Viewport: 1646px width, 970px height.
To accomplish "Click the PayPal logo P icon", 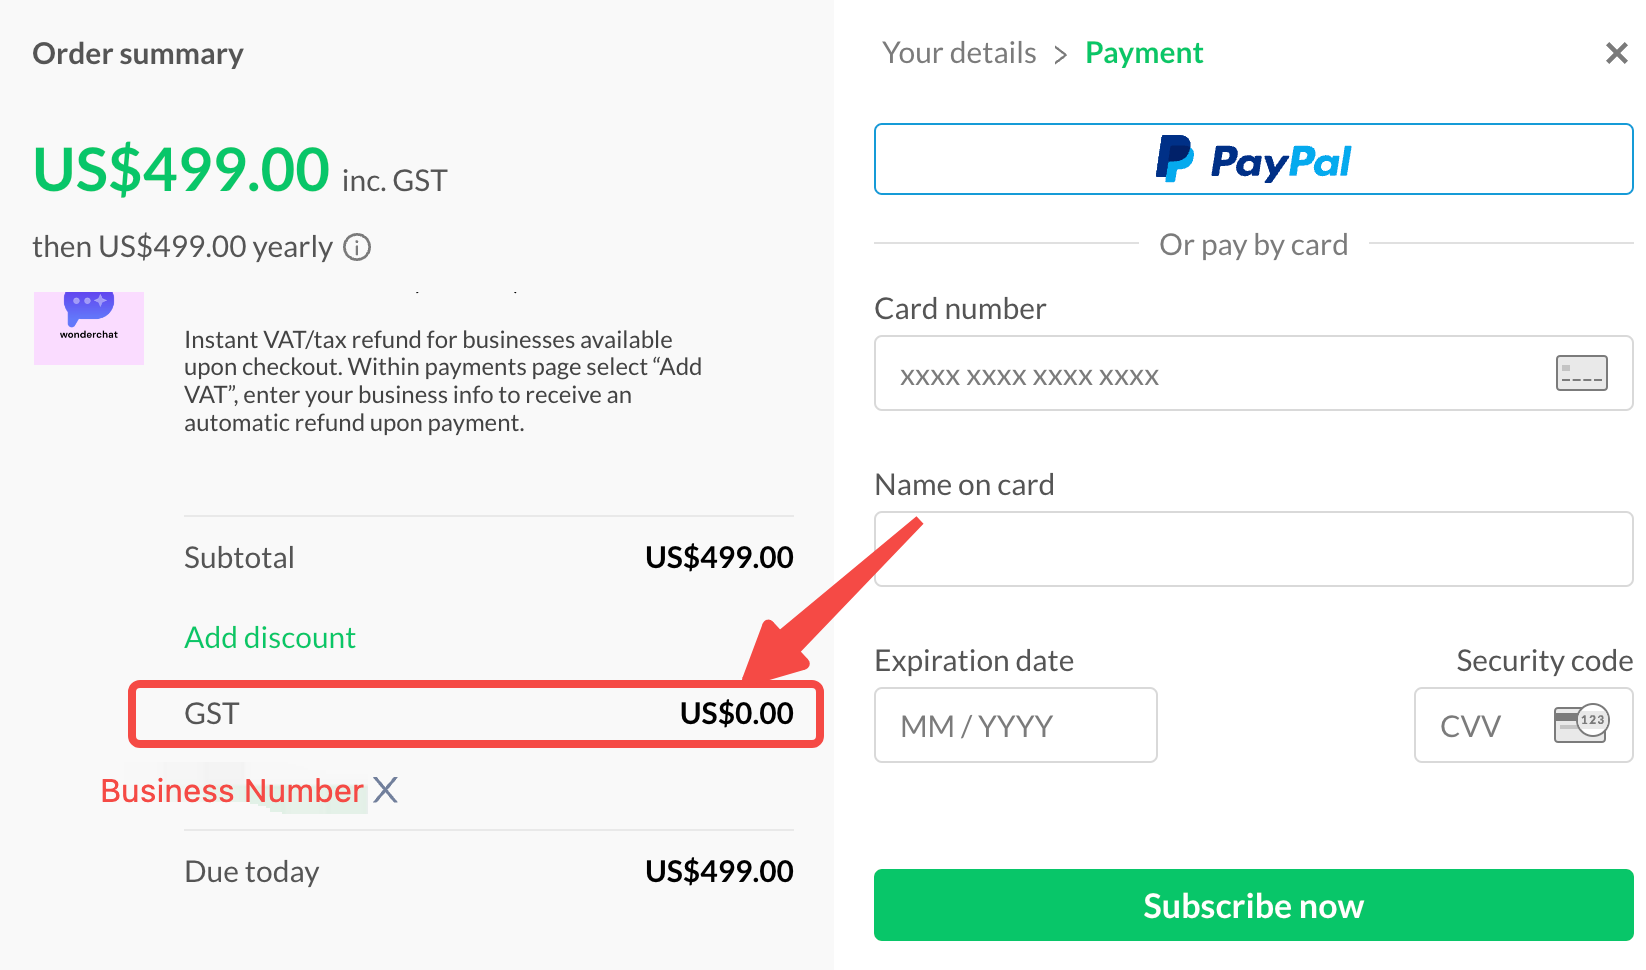I will click(1174, 159).
